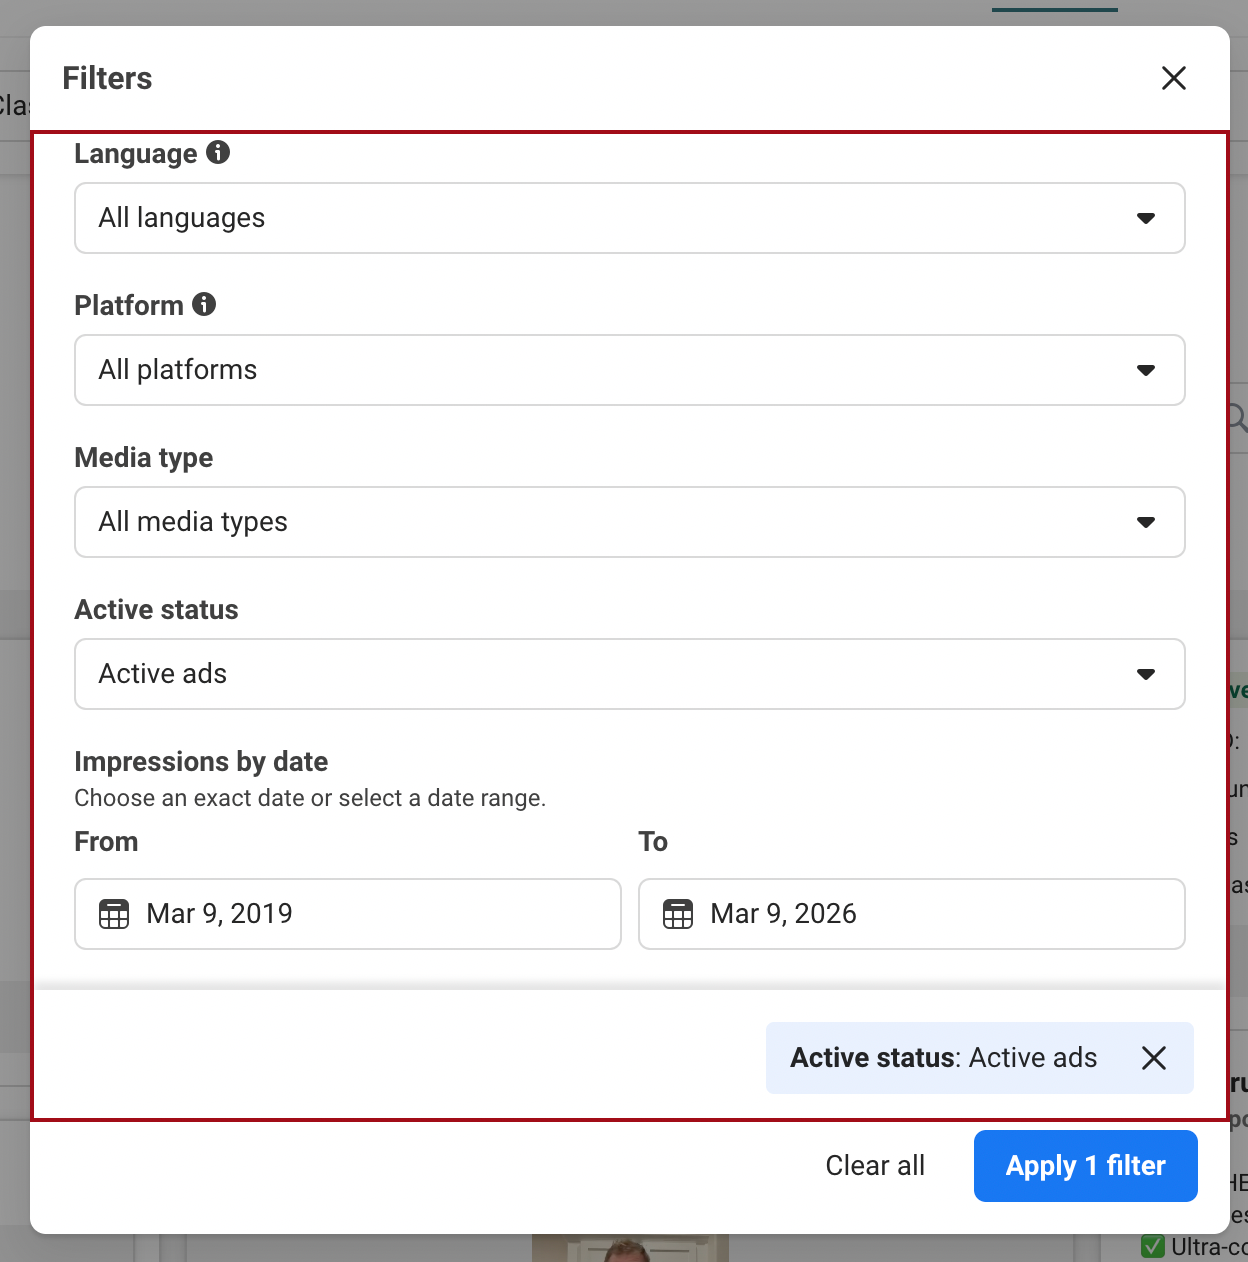Click the From date calendar icon

click(x=114, y=914)
